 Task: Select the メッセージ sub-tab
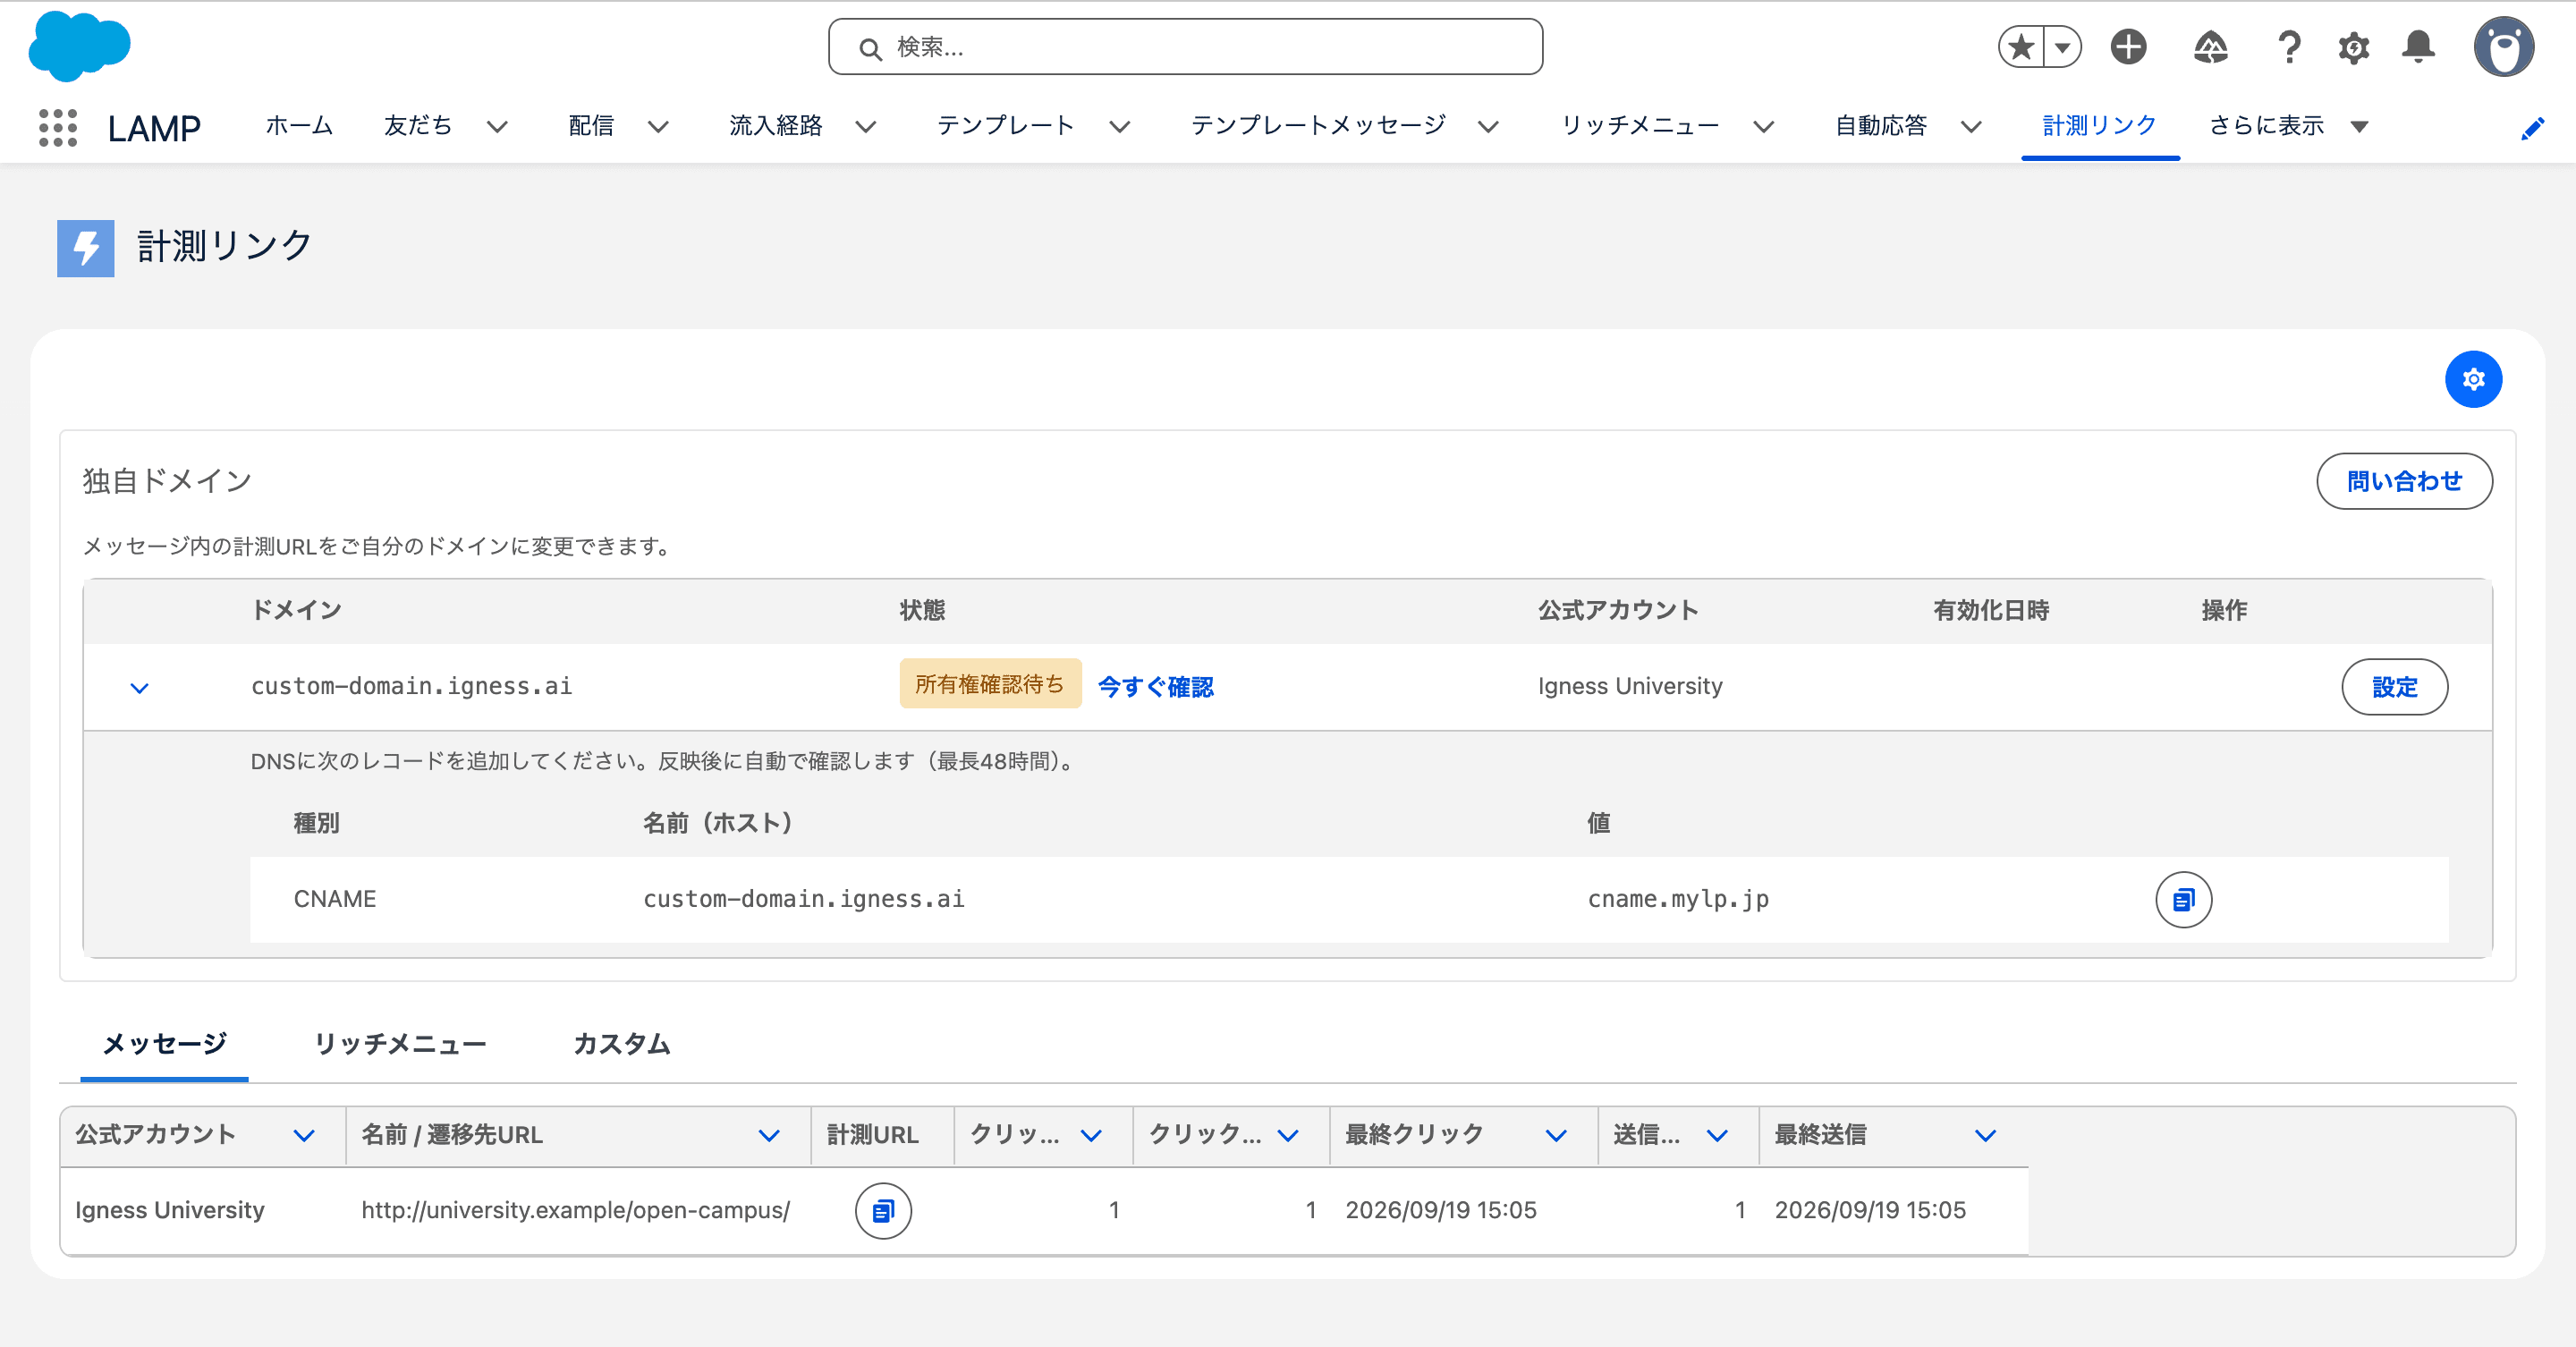(x=165, y=1044)
